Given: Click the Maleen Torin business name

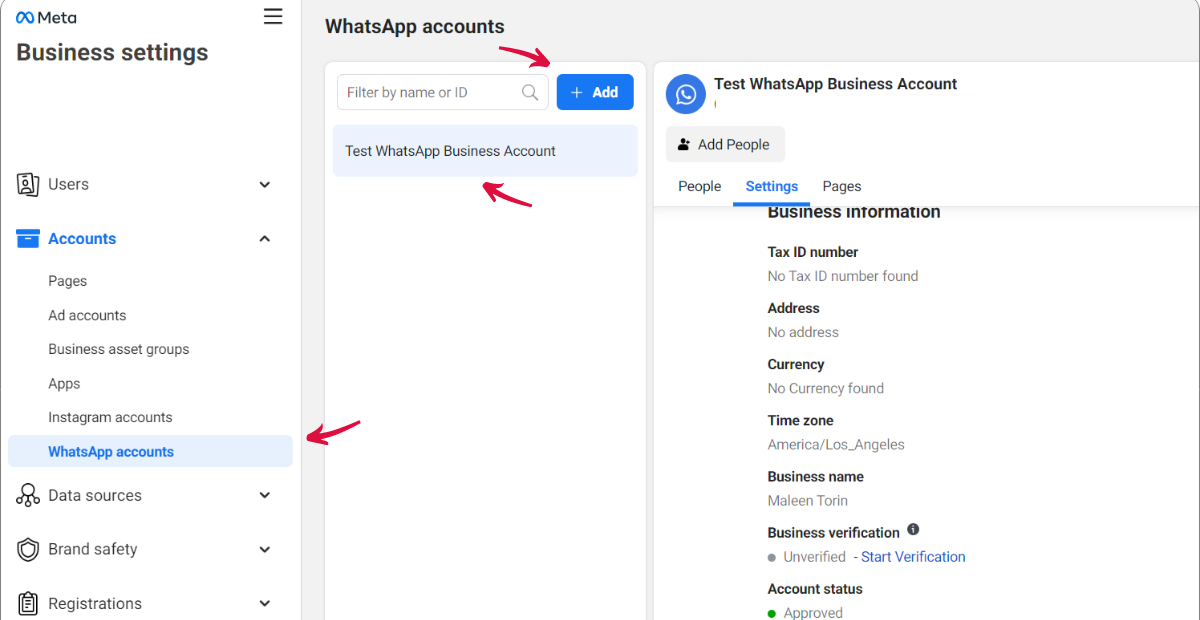Looking at the screenshot, I should pos(808,500).
